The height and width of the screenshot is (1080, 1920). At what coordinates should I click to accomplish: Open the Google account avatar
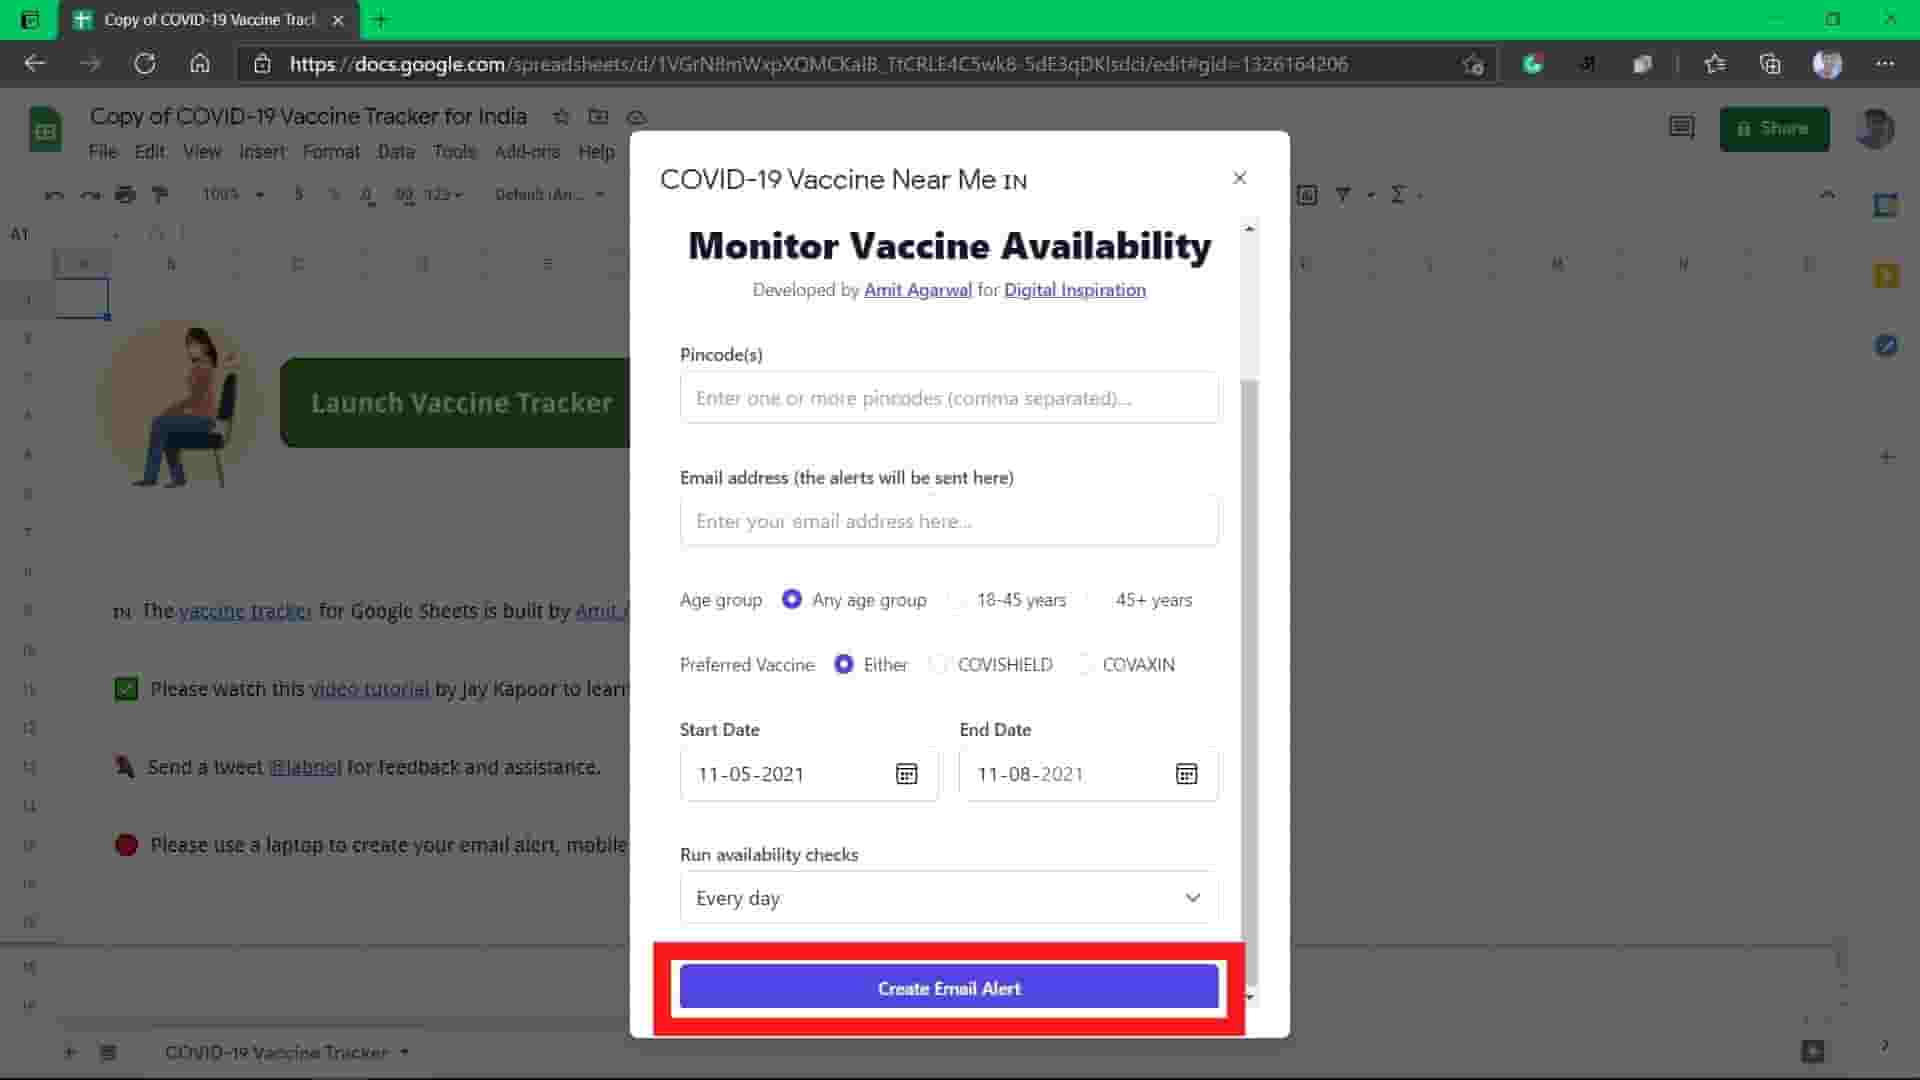click(x=1875, y=129)
